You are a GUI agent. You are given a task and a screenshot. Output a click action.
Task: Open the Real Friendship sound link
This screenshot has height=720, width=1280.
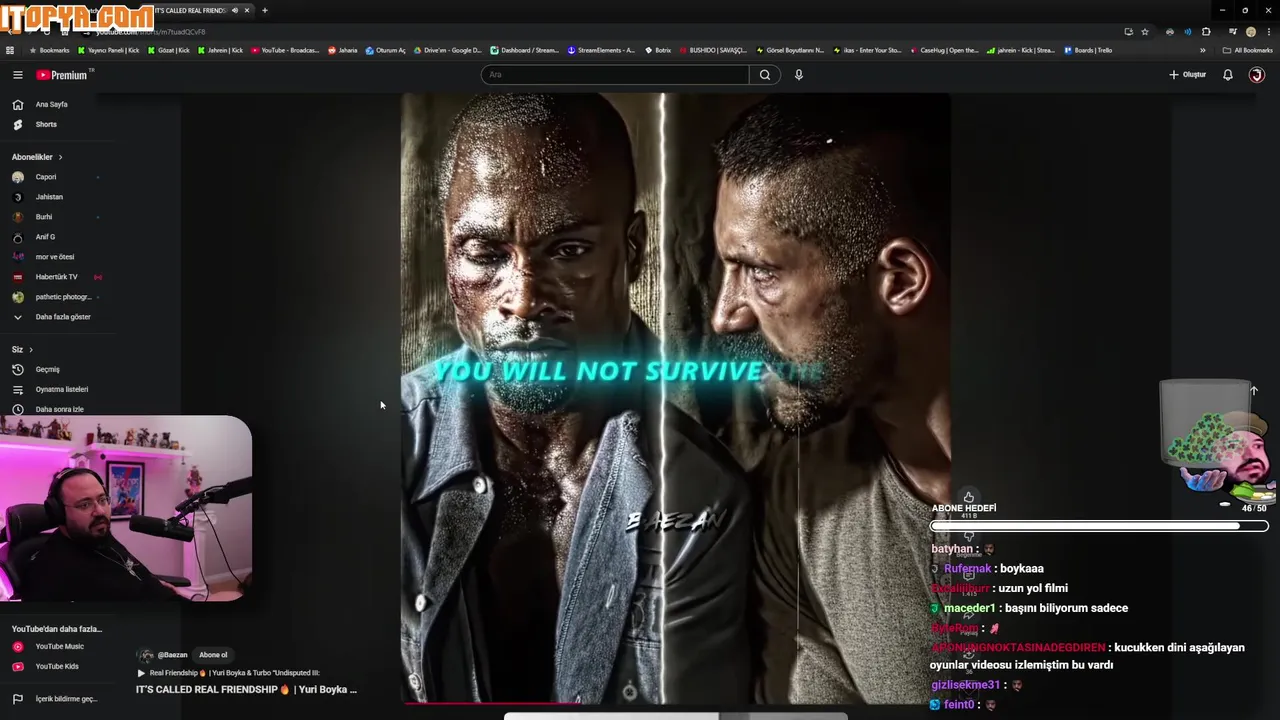click(x=234, y=673)
